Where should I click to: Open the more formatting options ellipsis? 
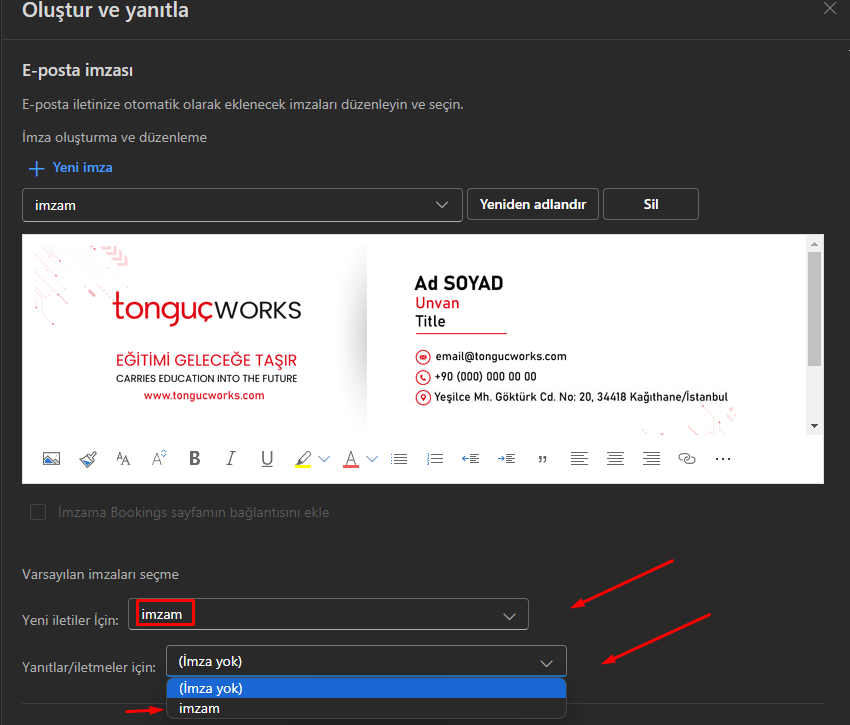point(723,459)
